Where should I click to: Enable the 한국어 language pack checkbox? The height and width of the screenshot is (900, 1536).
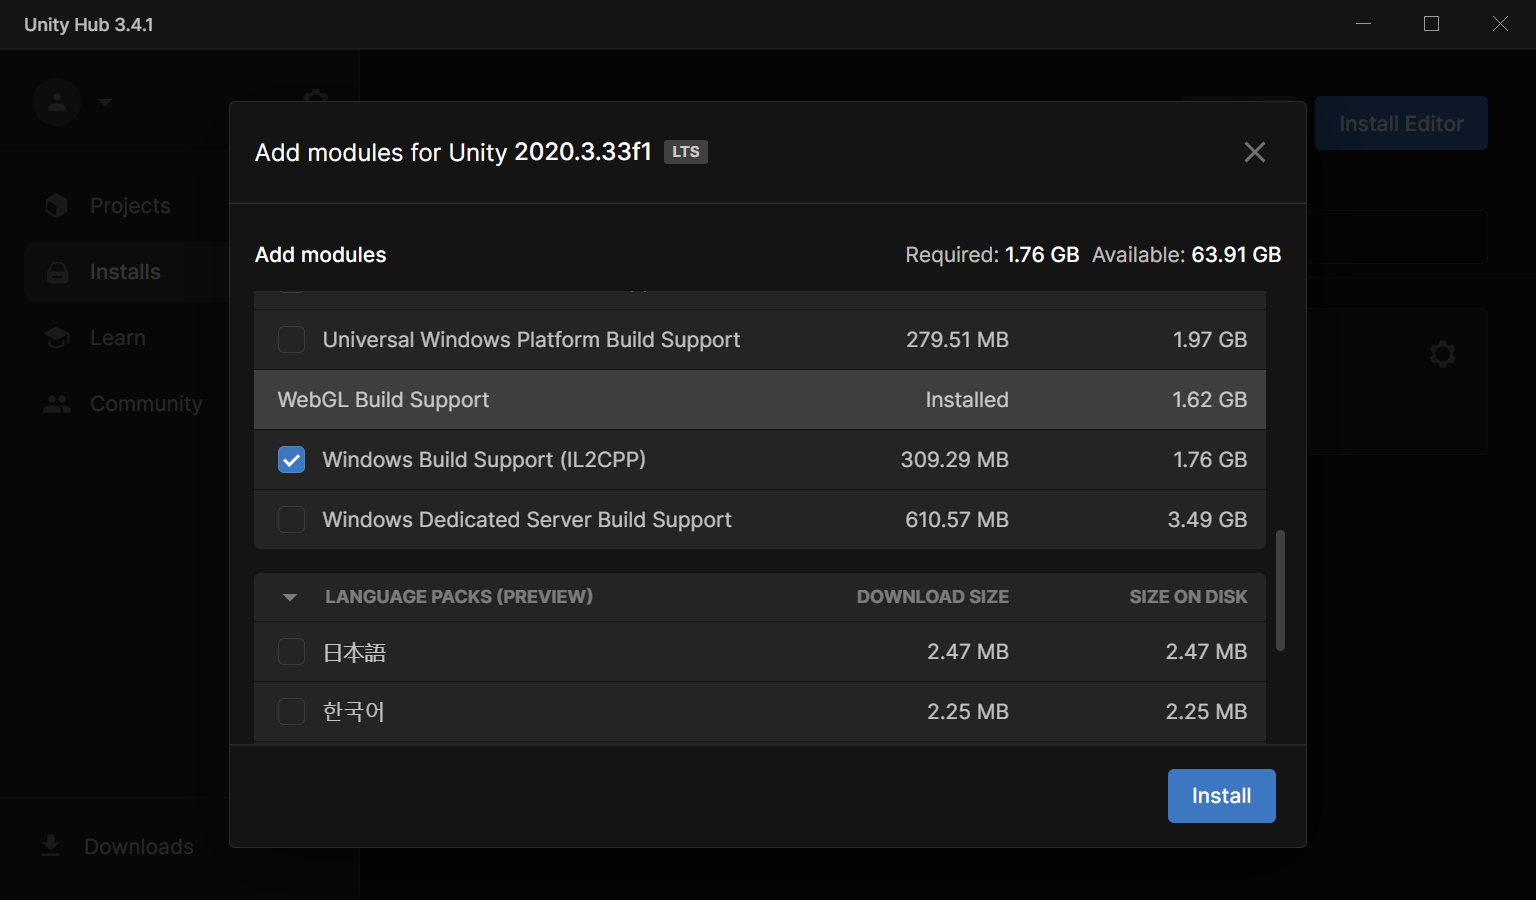pyautogui.click(x=291, y=712)
